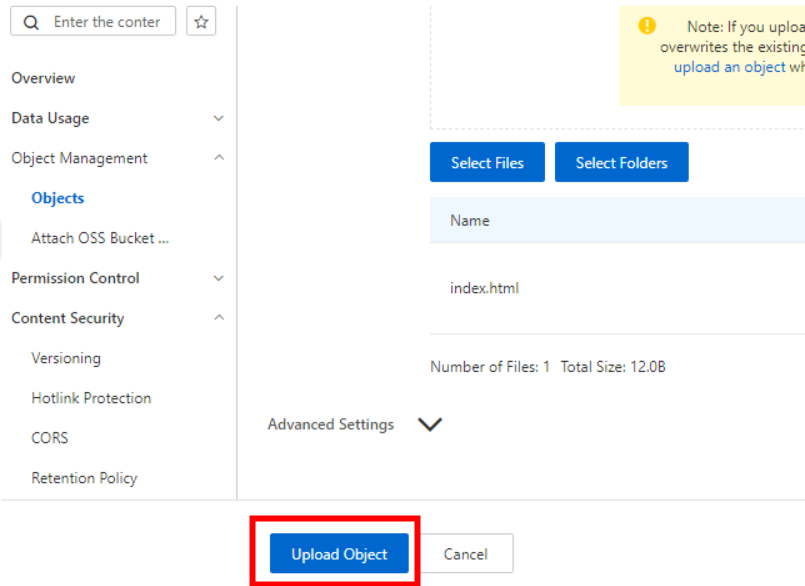805x586 pixels.
Task: Click the star favorites icon beside search
Action: click(x=200, y=21)
